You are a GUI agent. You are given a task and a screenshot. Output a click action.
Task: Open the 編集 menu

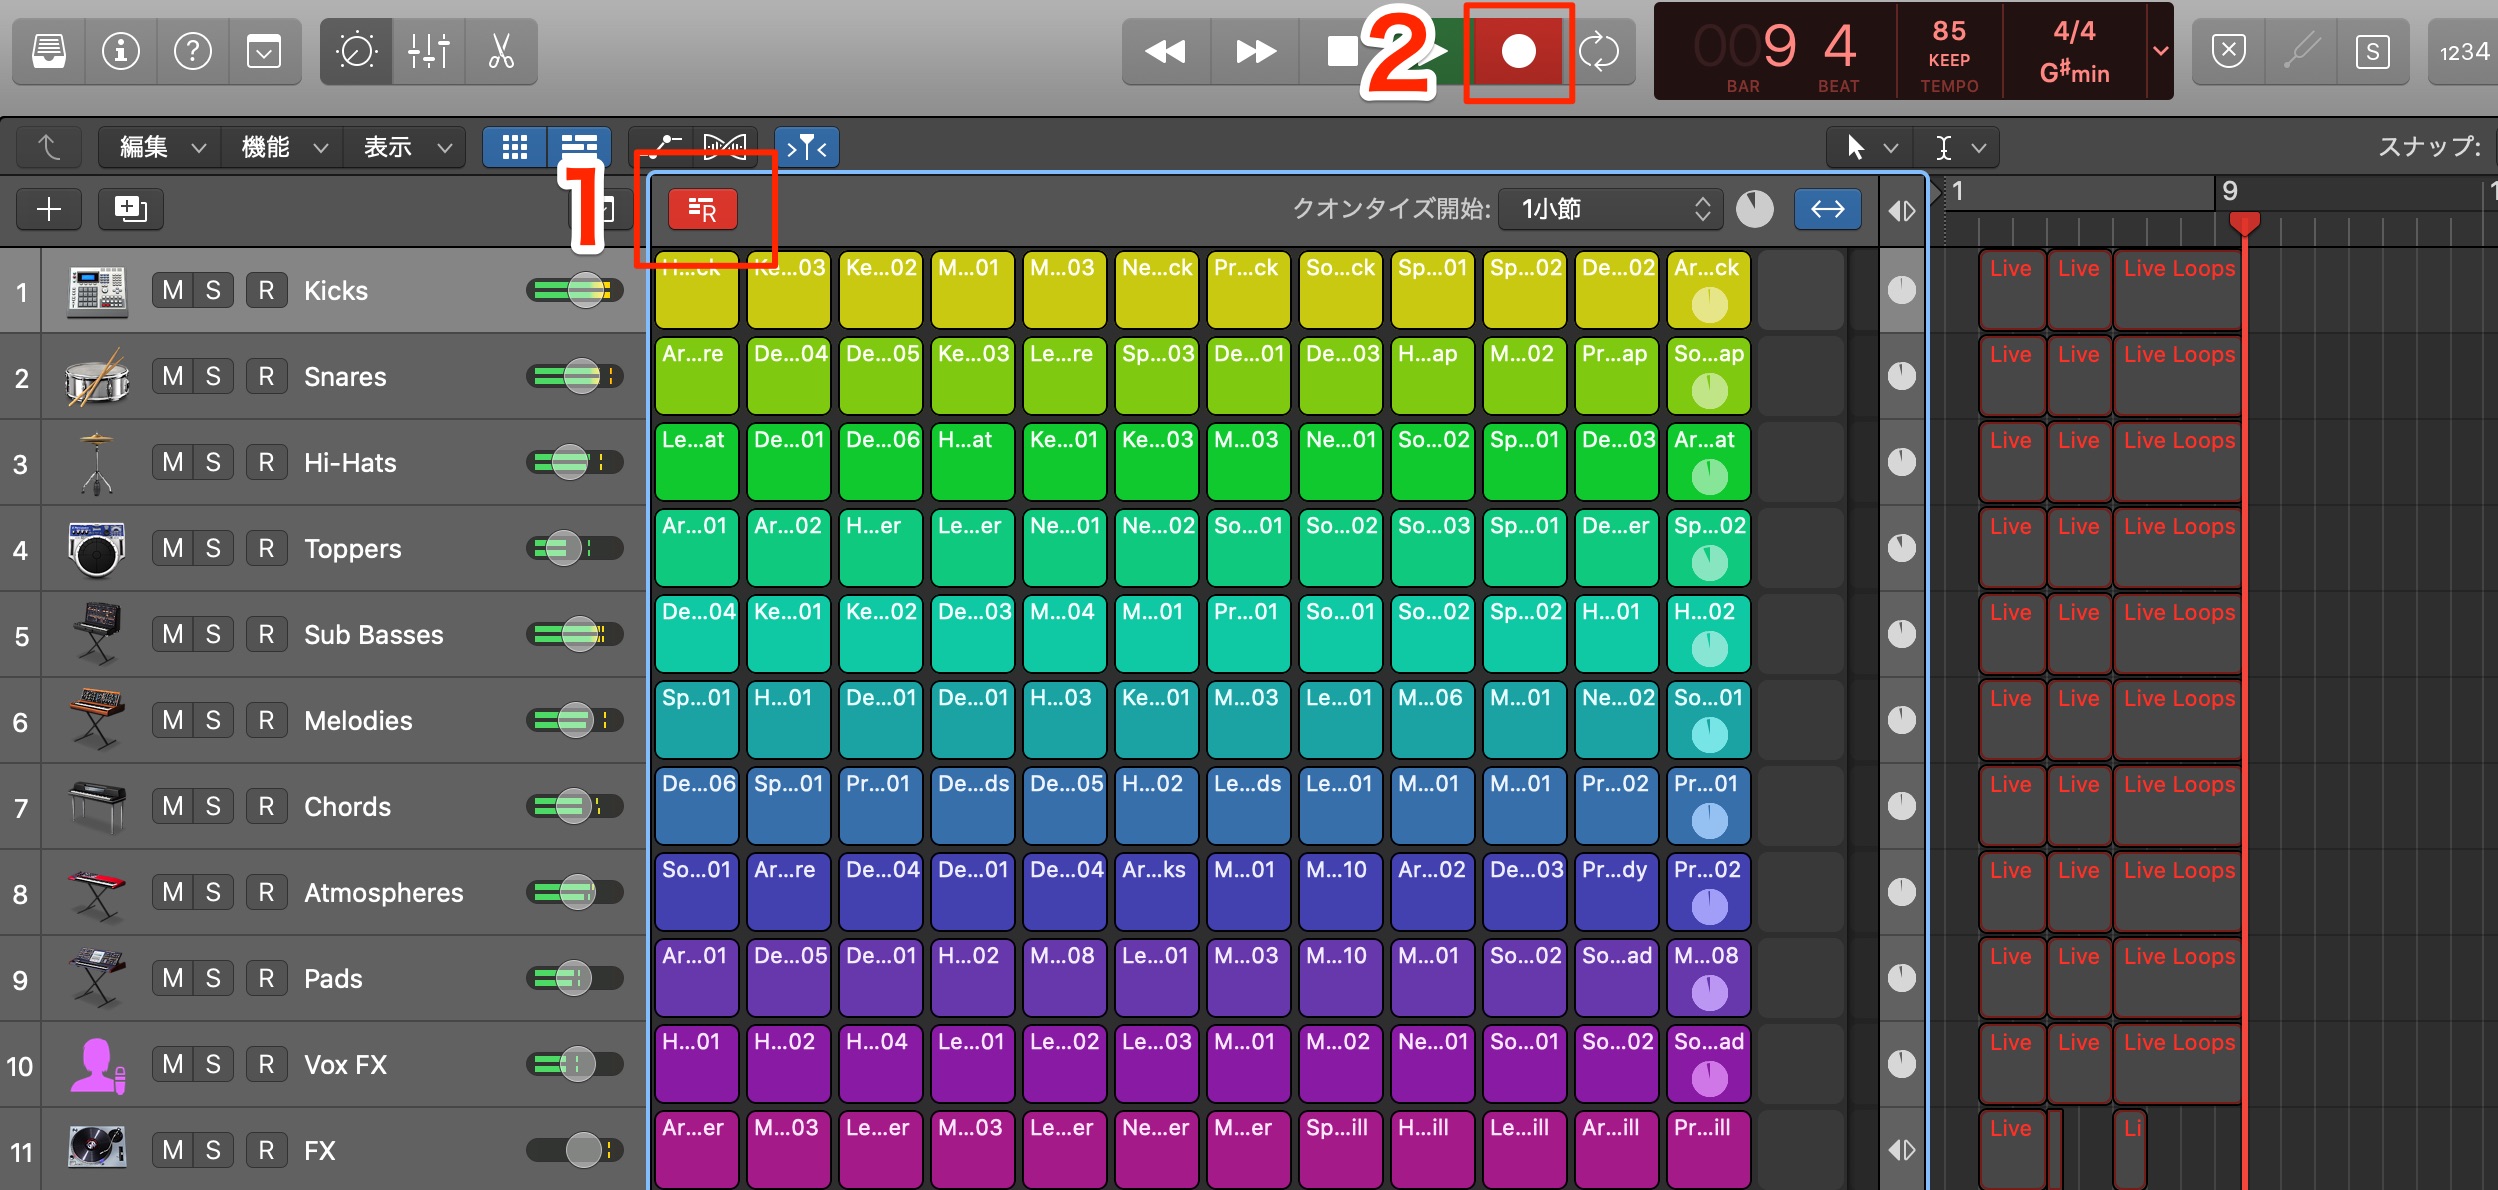click(x=160, y=148)
